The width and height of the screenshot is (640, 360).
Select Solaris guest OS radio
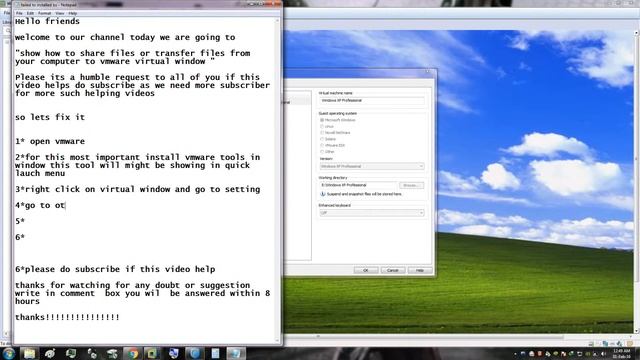coord(322,139)
